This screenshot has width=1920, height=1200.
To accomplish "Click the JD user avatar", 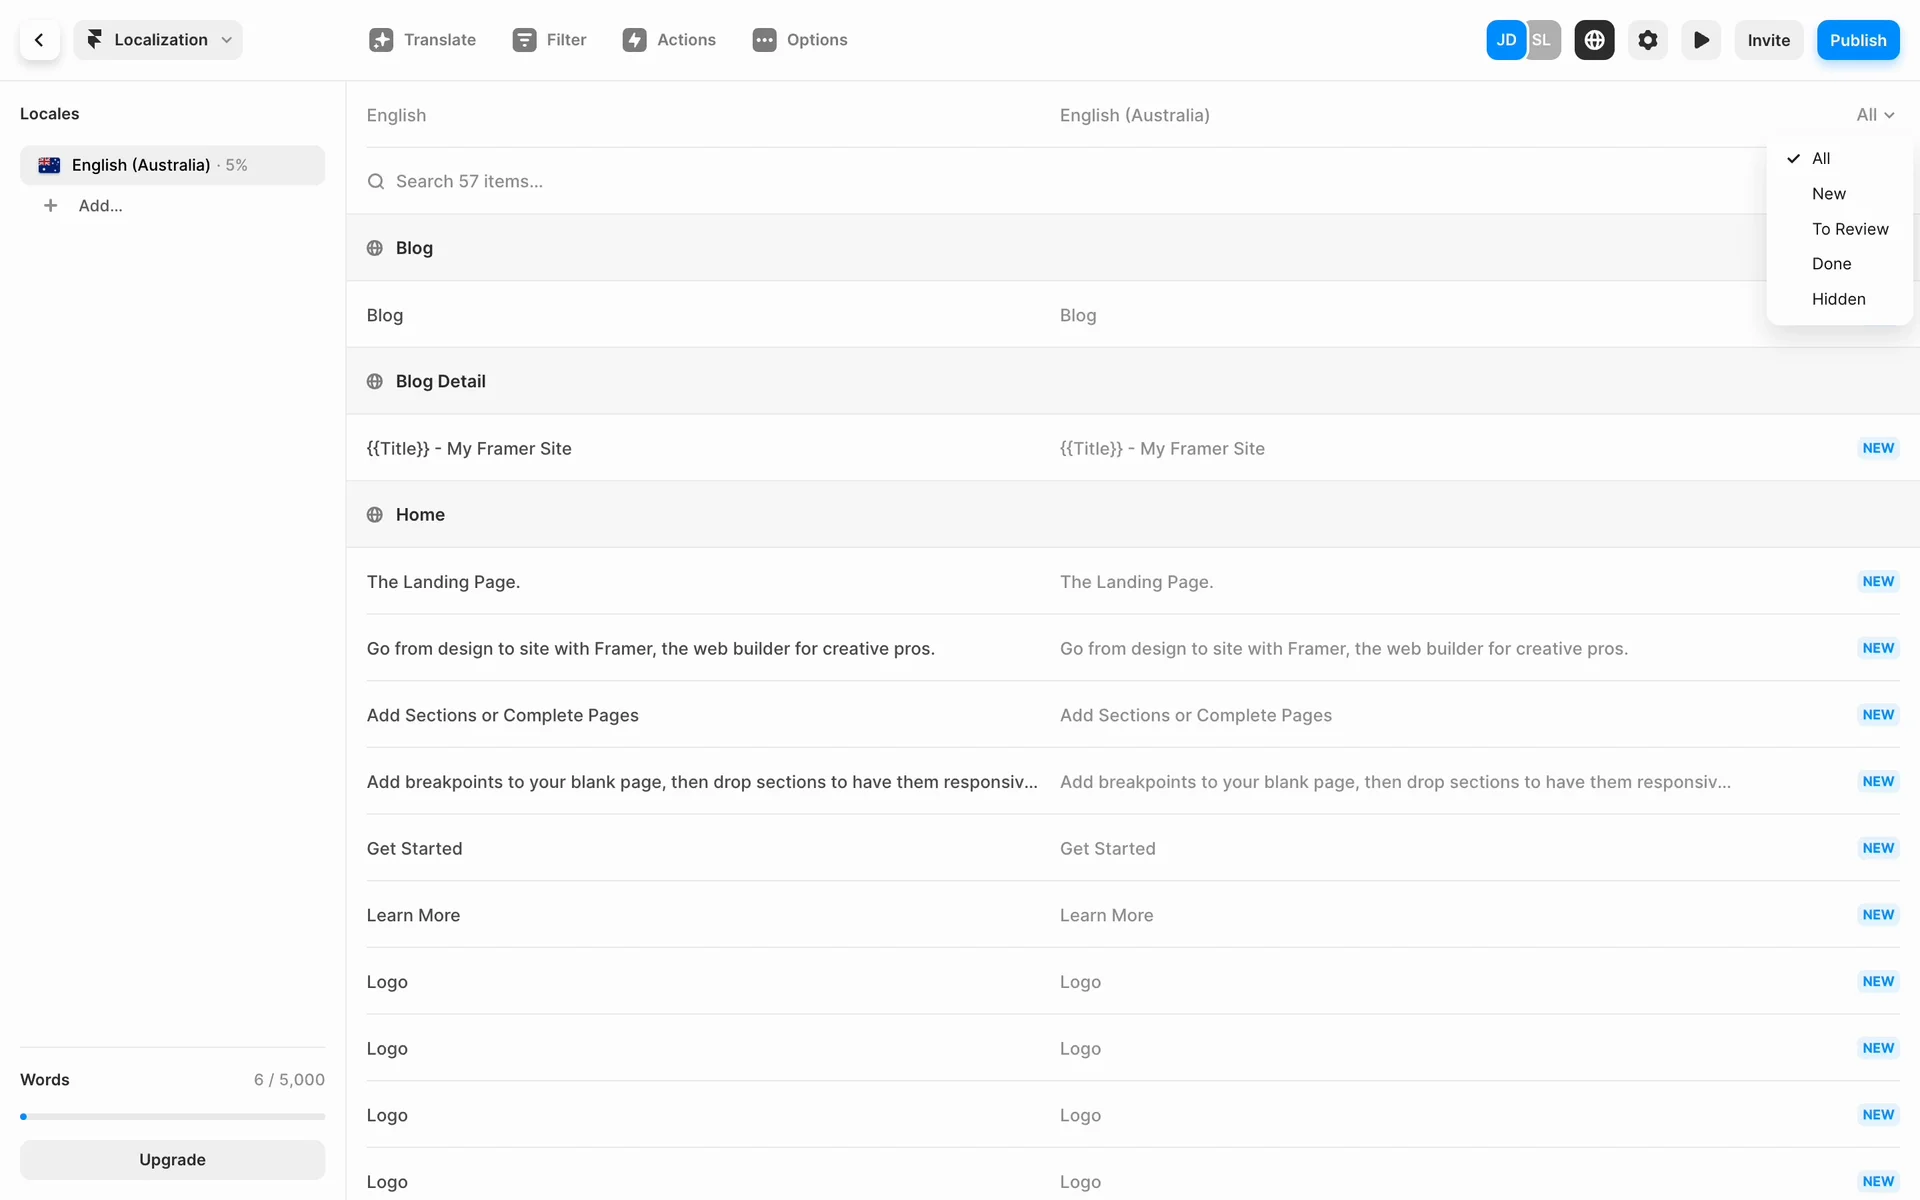I will coord(1505,40).
